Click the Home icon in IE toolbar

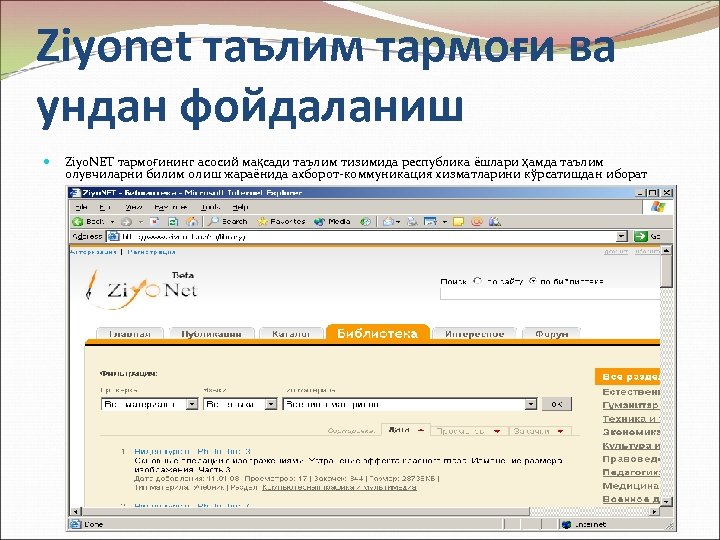coord(191,222)
